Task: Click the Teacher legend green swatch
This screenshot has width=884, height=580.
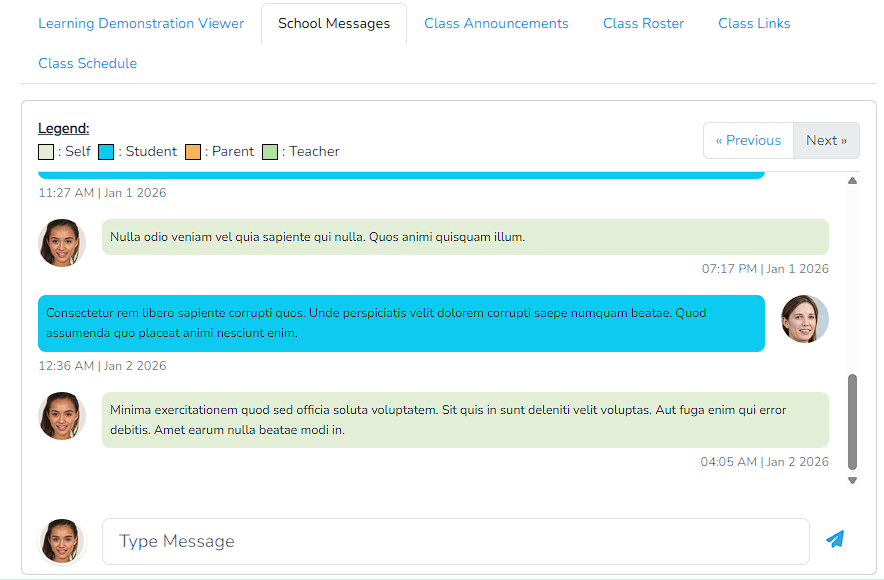Action: [x=270, y=152]
